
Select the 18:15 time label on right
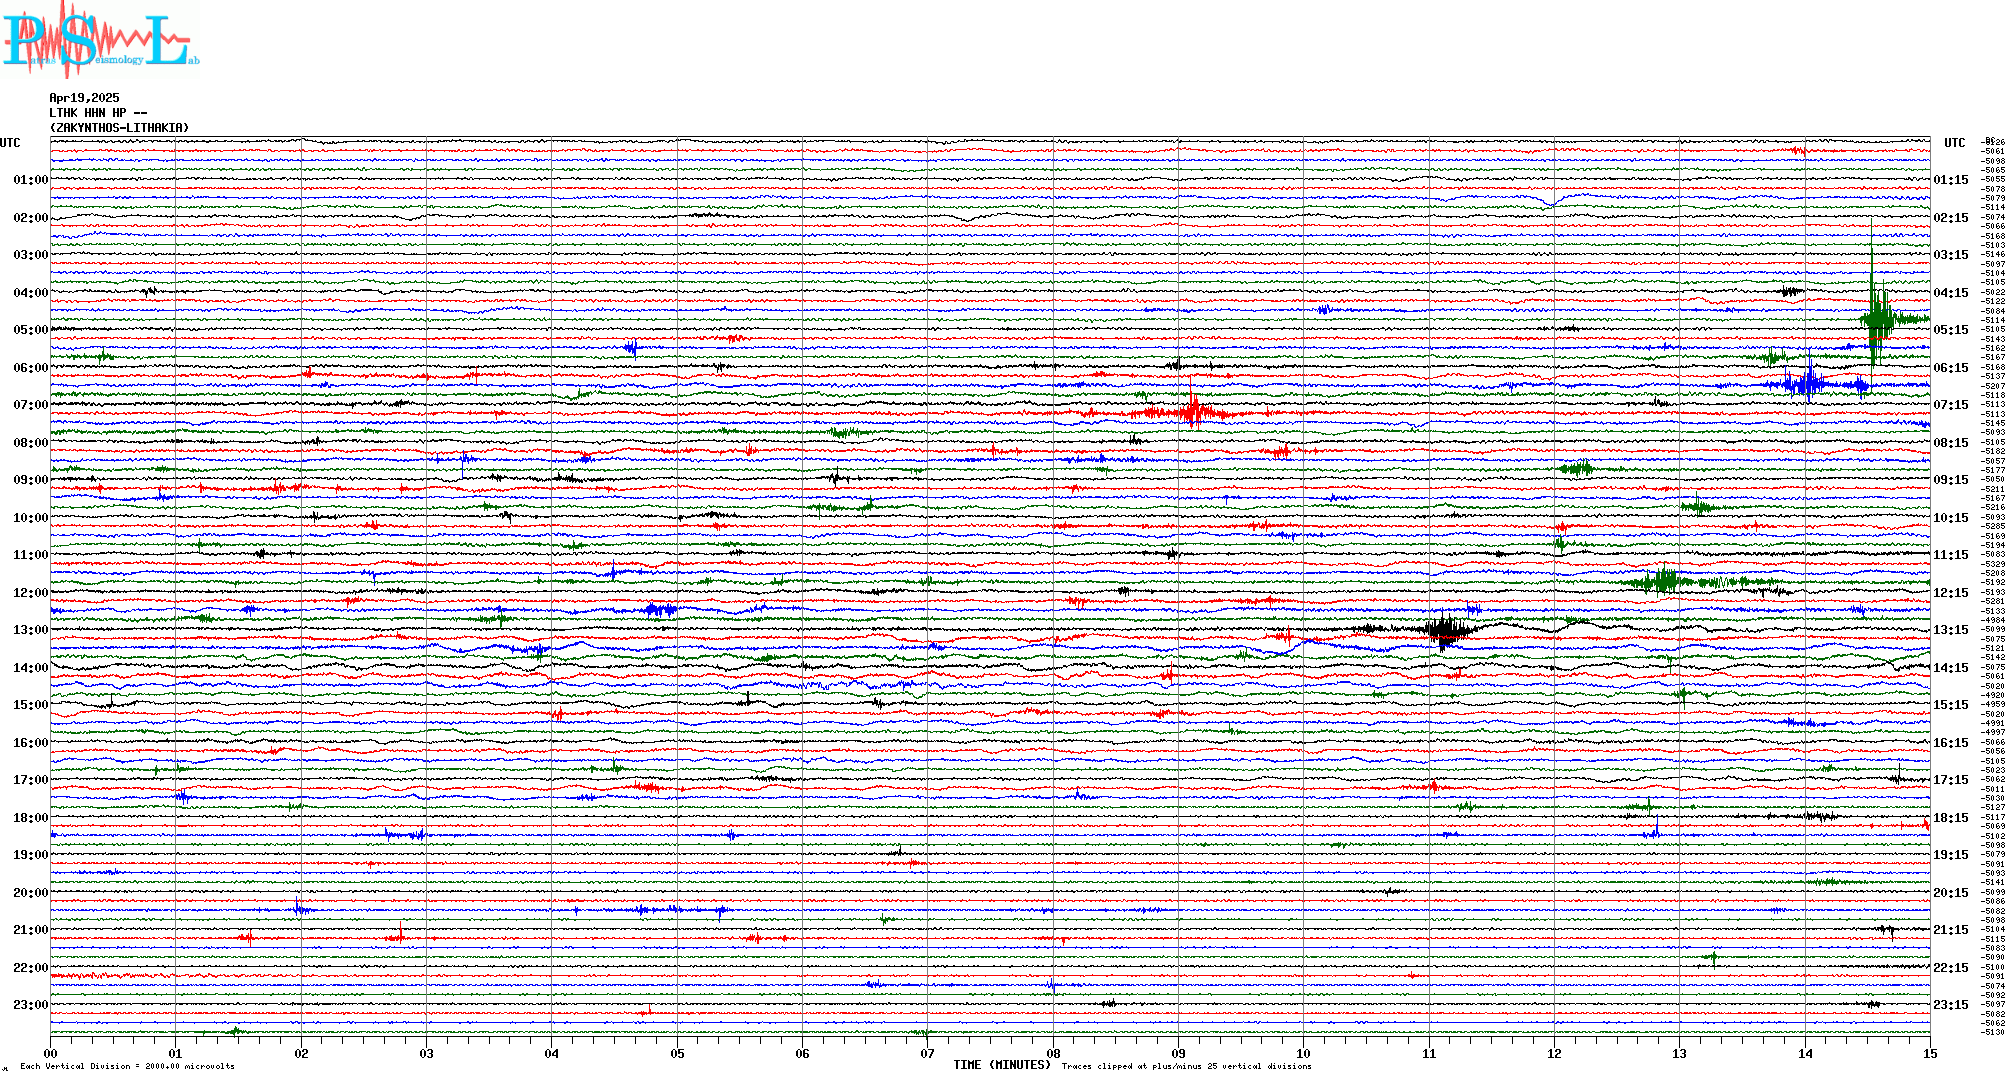[1951, 818]
